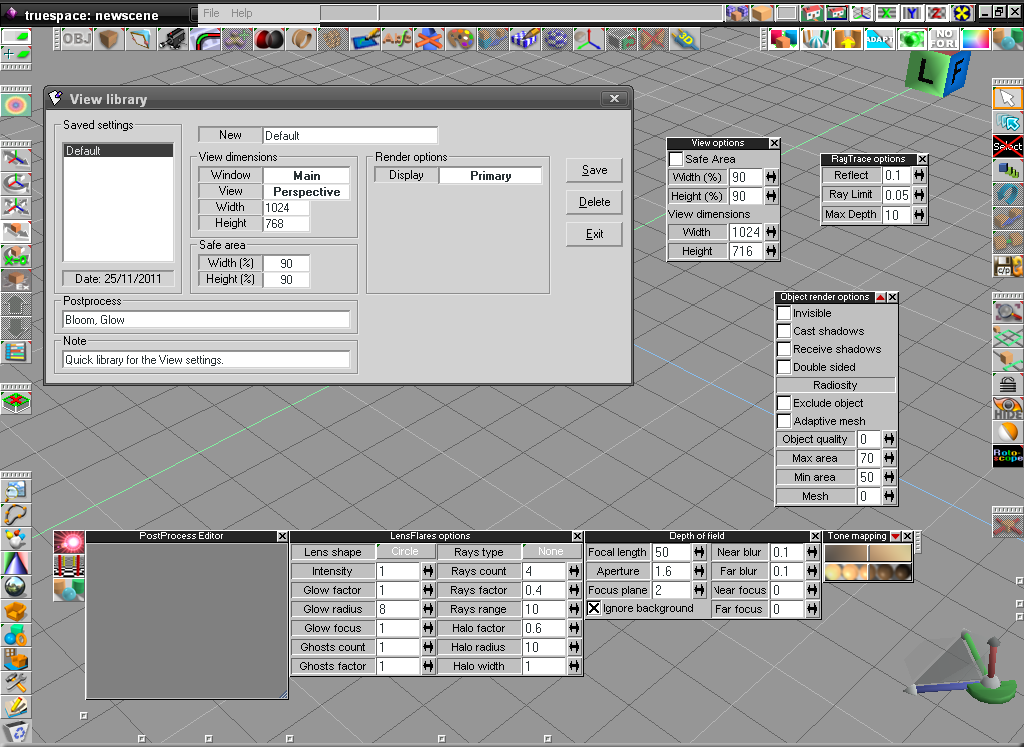
Task: Click the ADAPT render toolbar icon
Action: (x=880, y=39)
